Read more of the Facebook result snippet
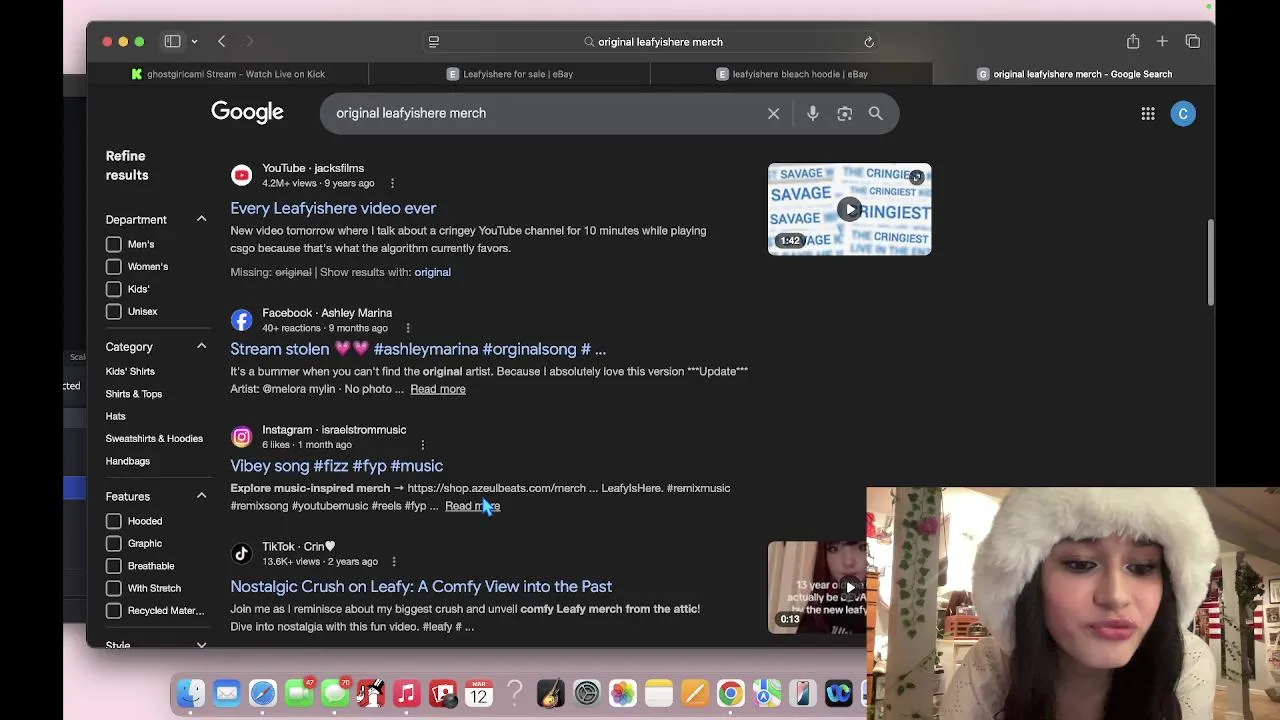The image size is (1280, 720). (438, 389)
